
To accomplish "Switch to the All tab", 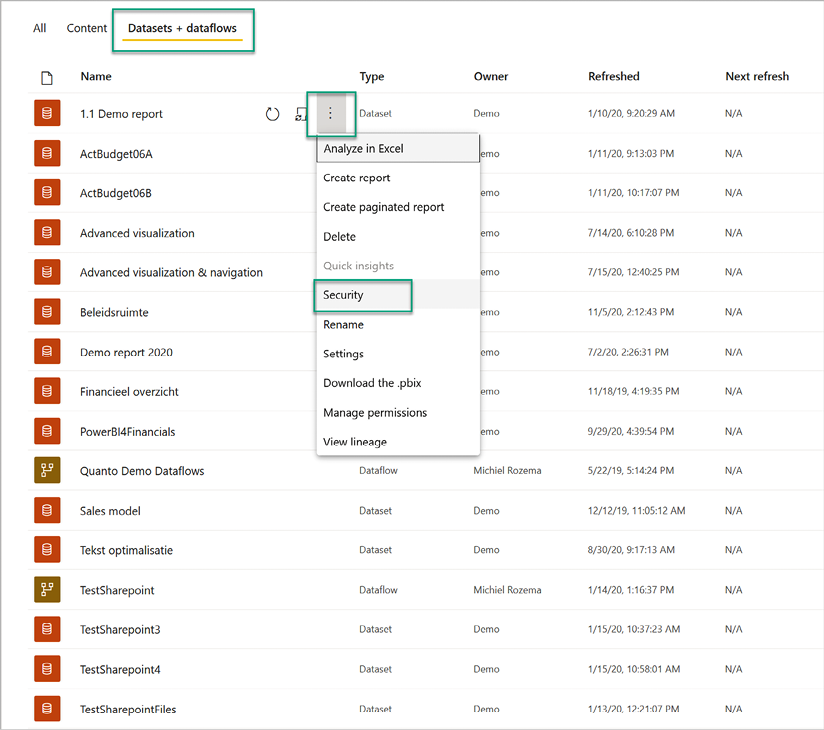I will click(39, 28).
